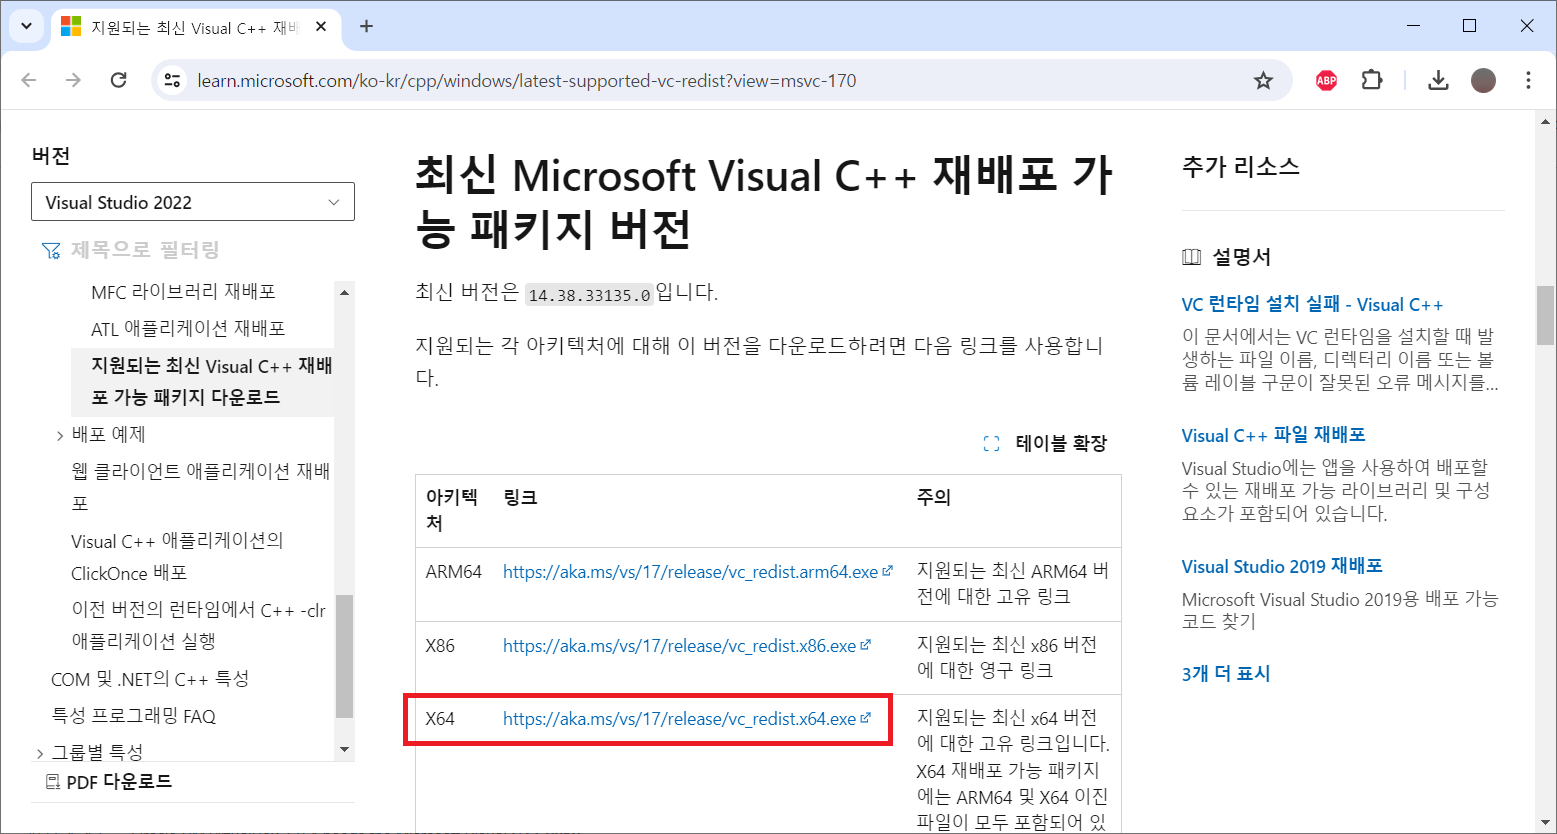The image size is (1557, 834).
Task: Open site information icon in address bar
Action: (x=172, y=81)
